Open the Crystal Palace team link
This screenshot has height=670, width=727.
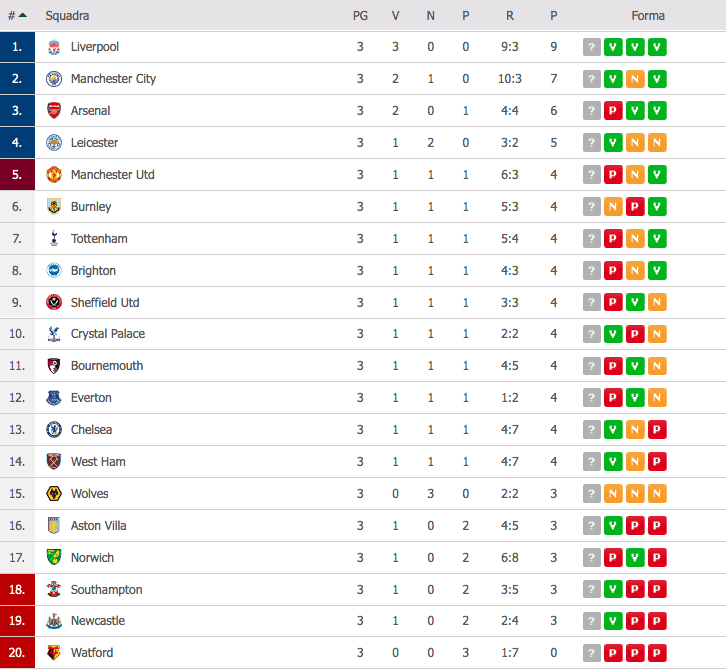(x=108, y=334)
